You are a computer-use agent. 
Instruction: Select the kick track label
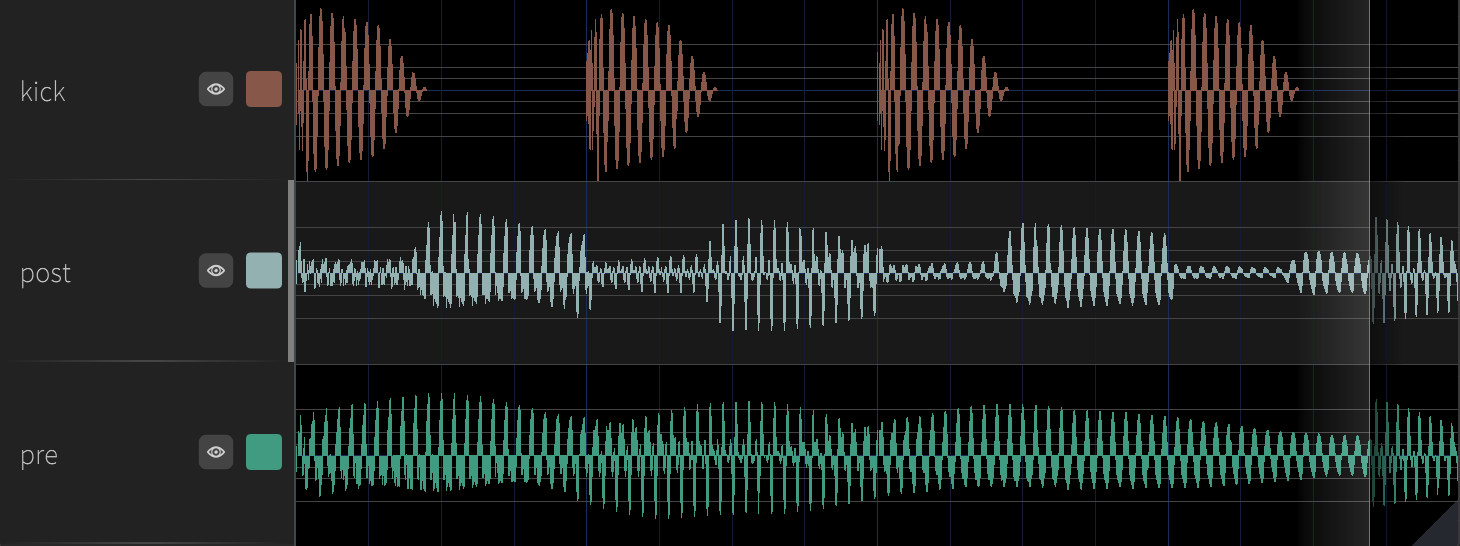43,91
